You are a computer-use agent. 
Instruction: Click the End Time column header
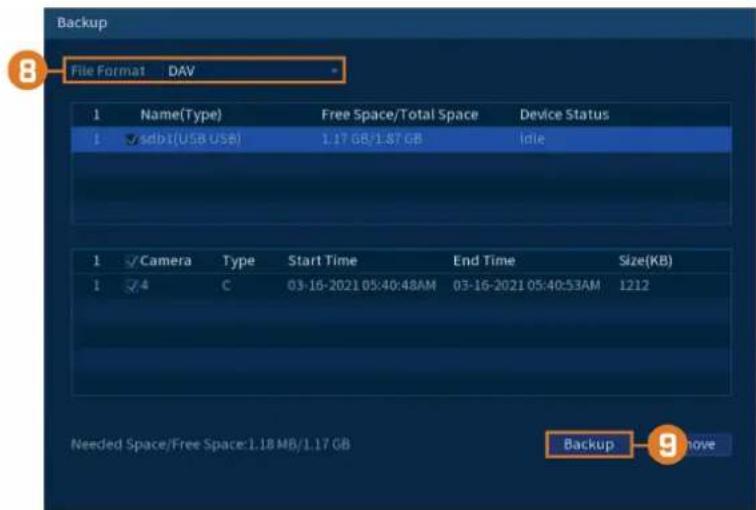click(x=484, y=261)
